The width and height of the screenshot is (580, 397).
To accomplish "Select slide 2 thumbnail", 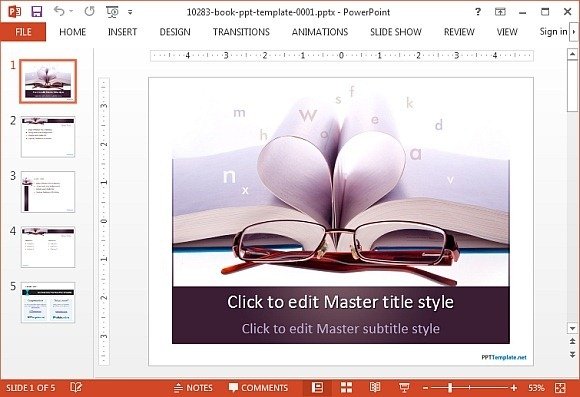I will 48,137.
